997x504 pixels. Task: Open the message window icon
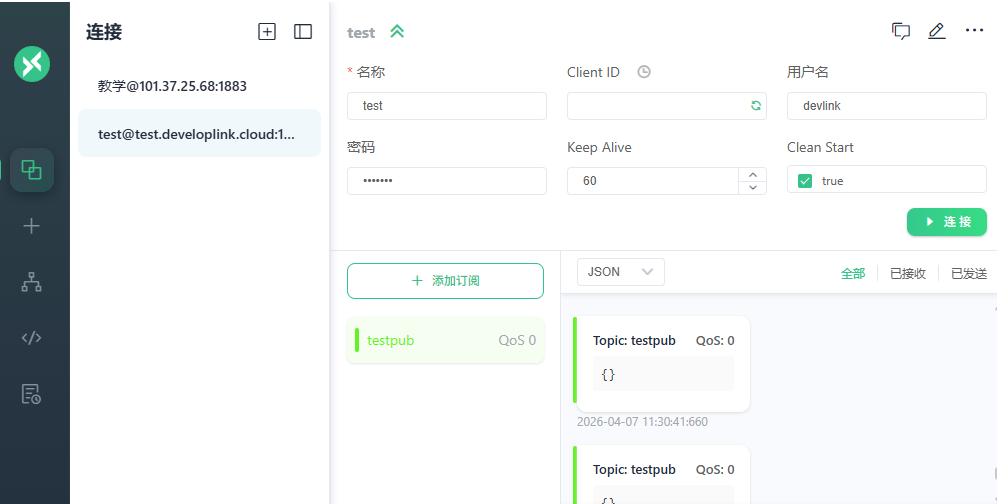pyautogui.click(x=901, y=31)
